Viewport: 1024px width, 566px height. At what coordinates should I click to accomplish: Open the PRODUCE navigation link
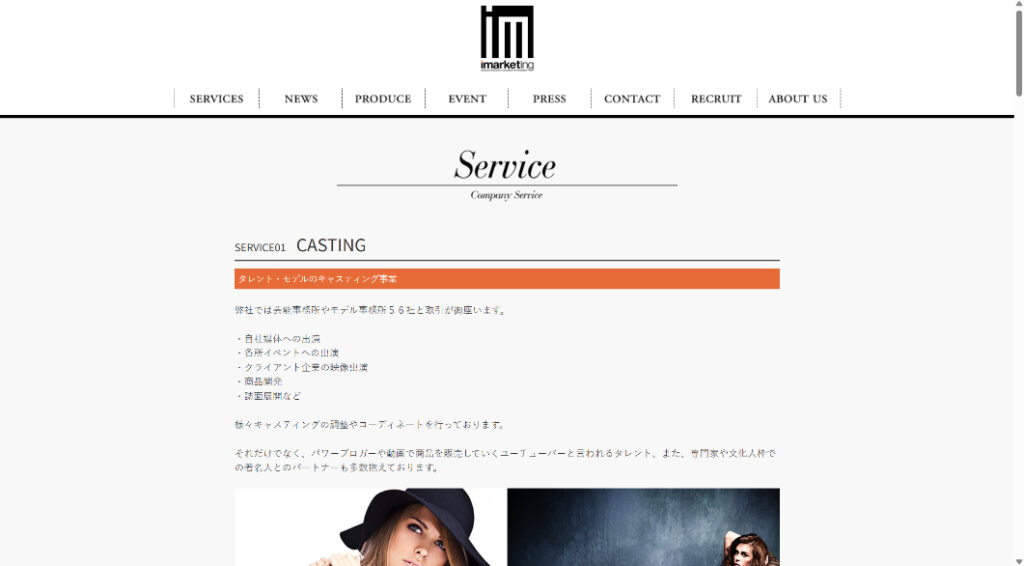(383, 99)
